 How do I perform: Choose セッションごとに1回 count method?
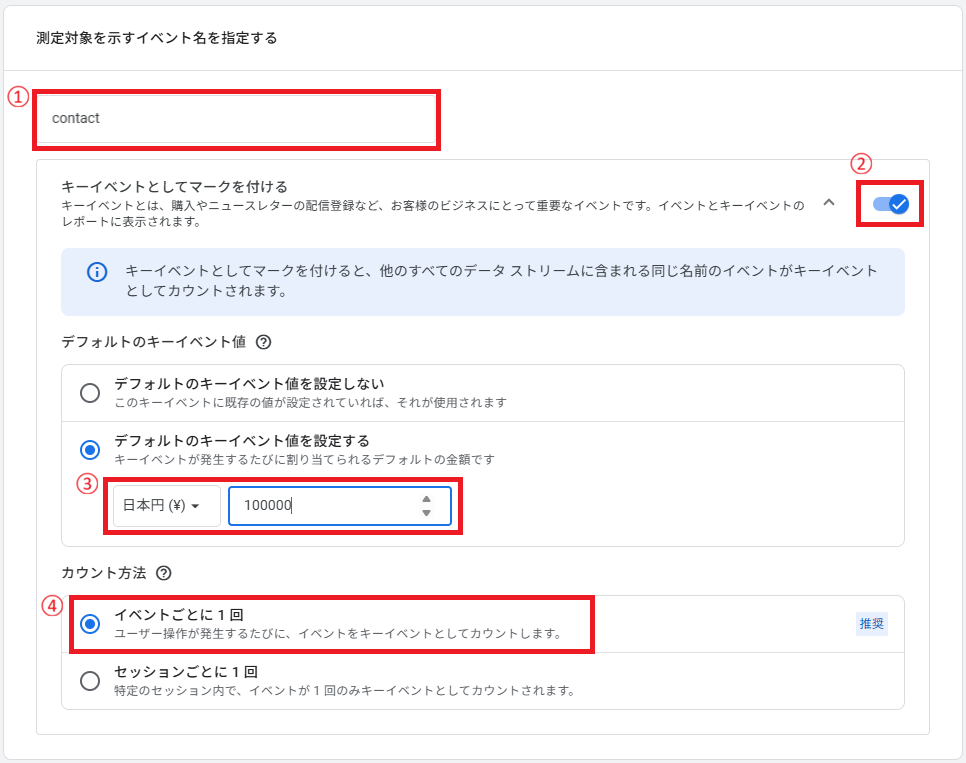[x=90, y=680]
